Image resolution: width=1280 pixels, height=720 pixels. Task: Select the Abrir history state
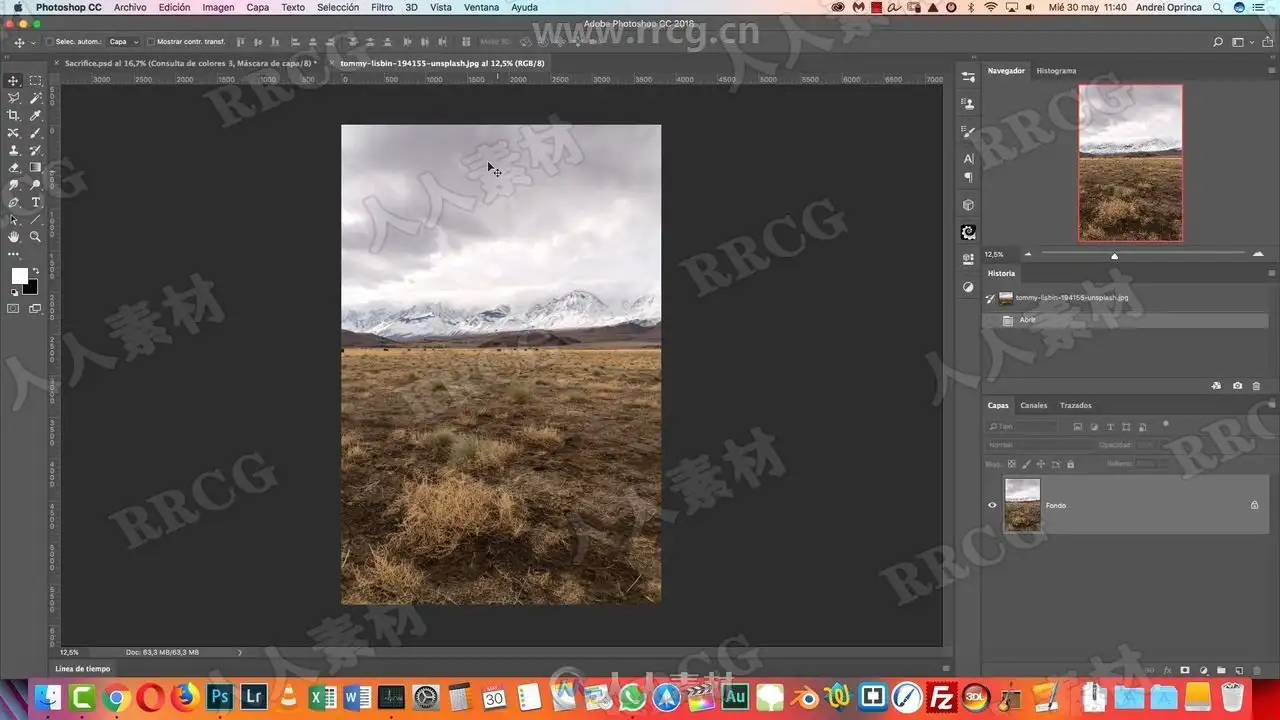[x=1125, y=320]
